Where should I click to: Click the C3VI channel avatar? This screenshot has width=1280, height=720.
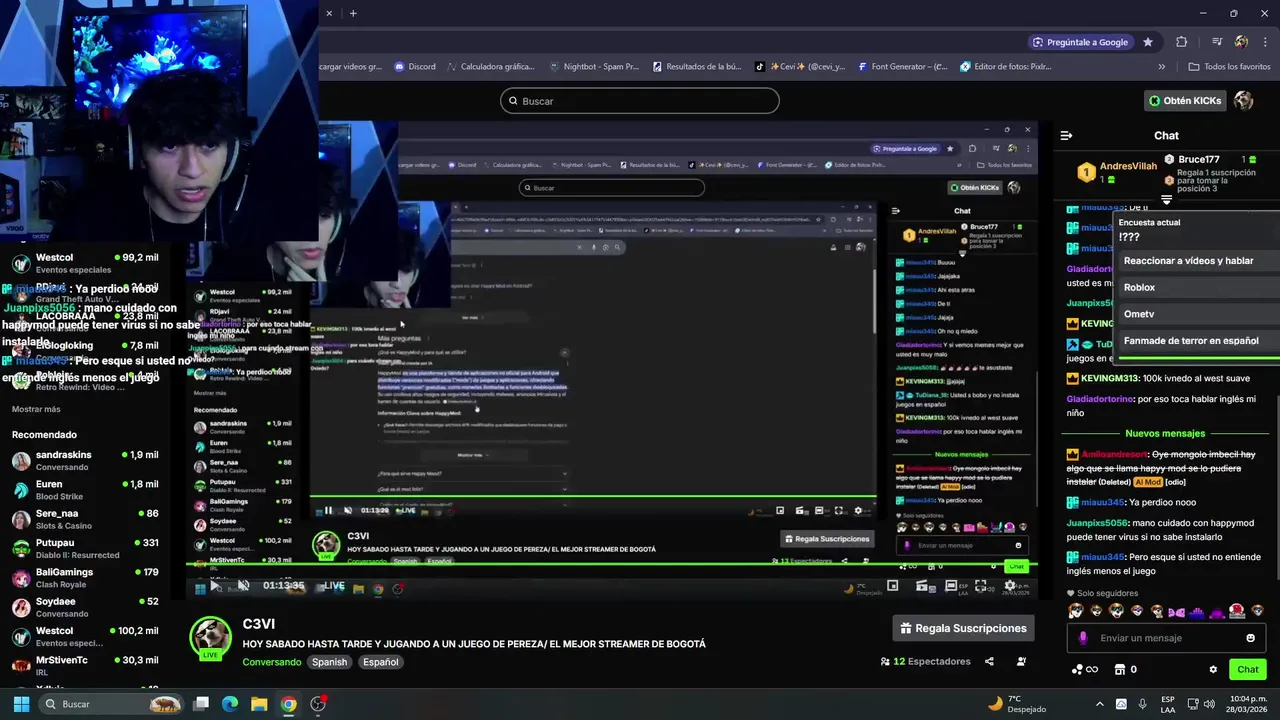point(210,637)
